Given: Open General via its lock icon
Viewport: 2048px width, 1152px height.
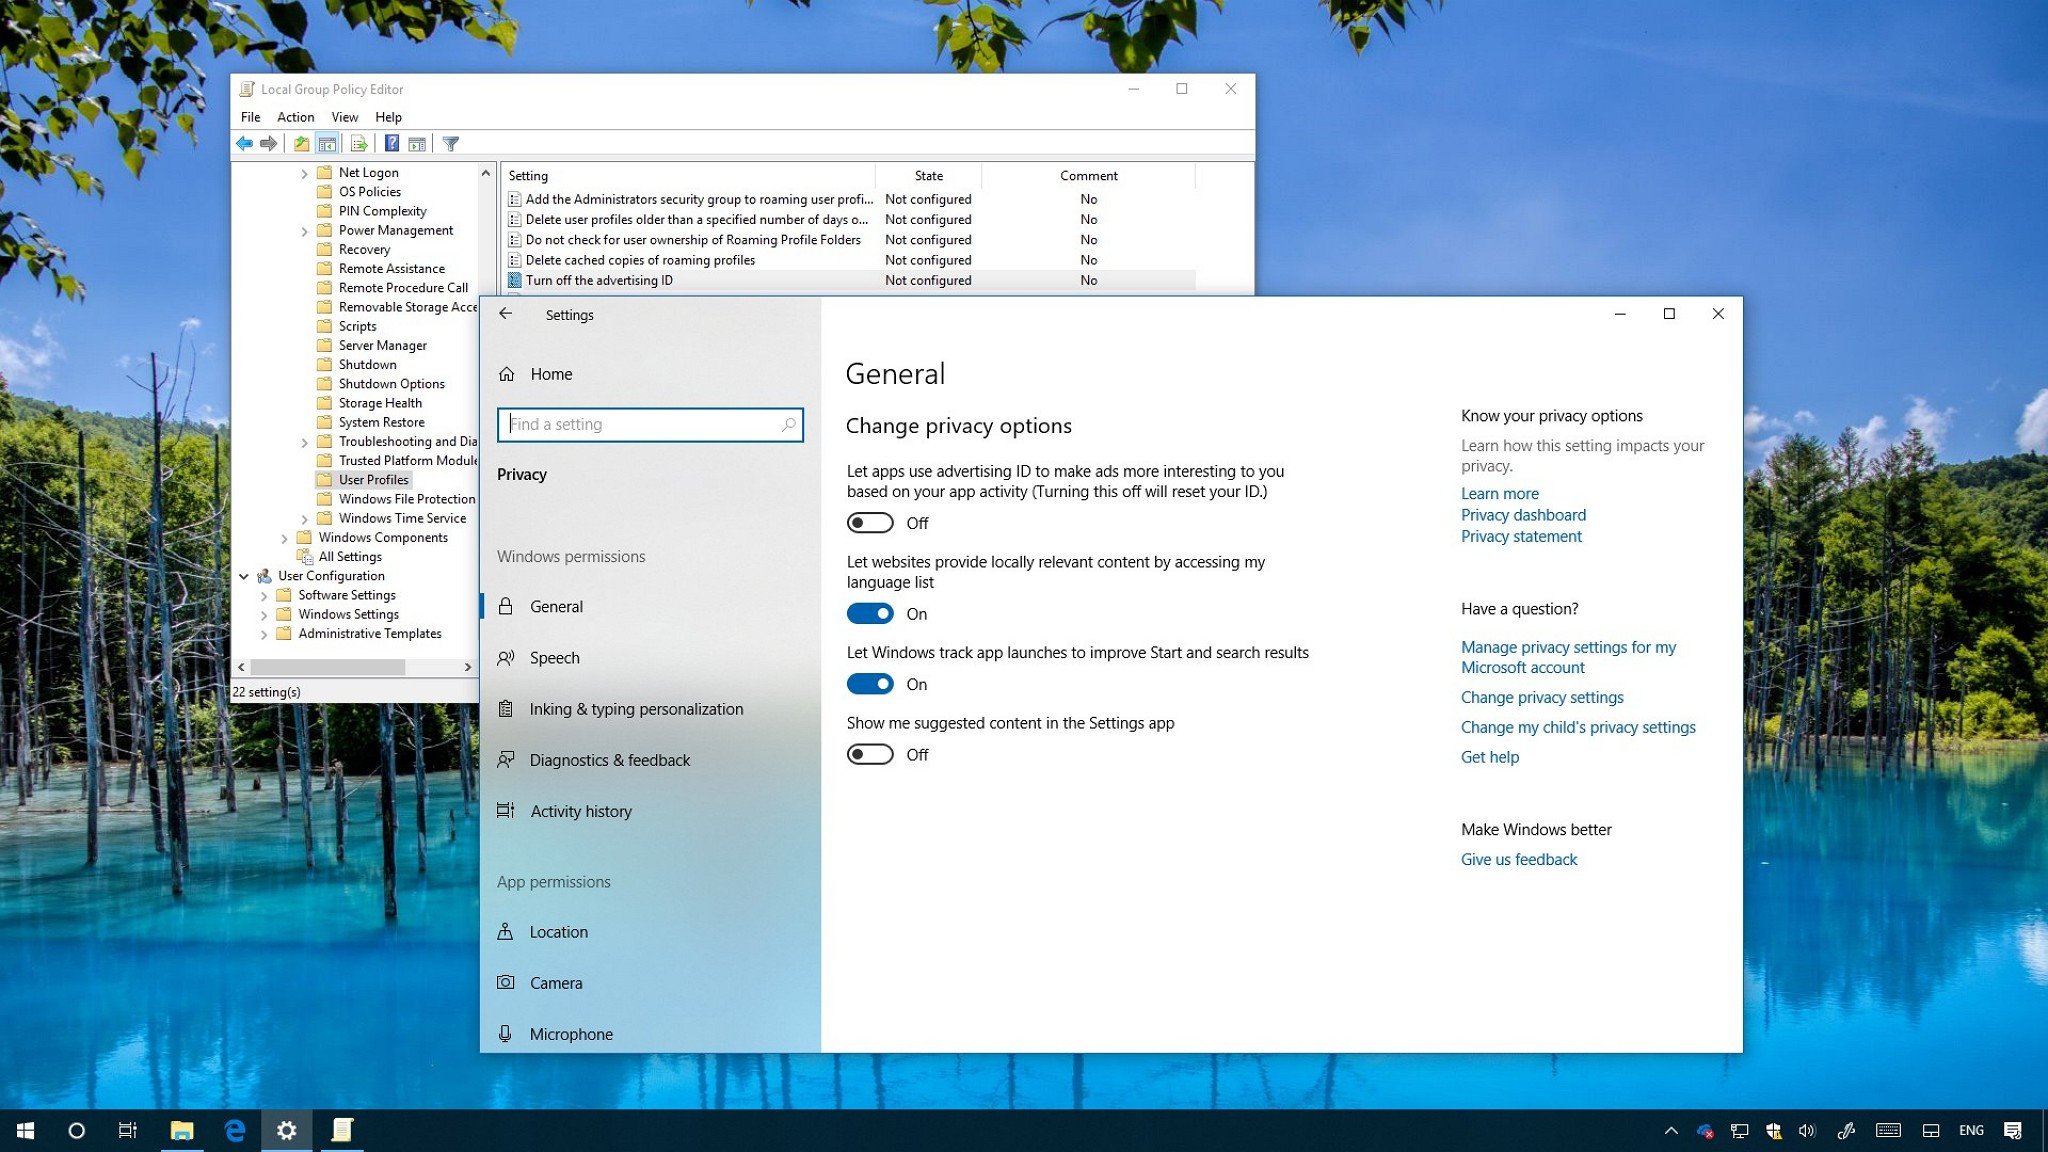Looking at the screenshot, I should point(506,606).
